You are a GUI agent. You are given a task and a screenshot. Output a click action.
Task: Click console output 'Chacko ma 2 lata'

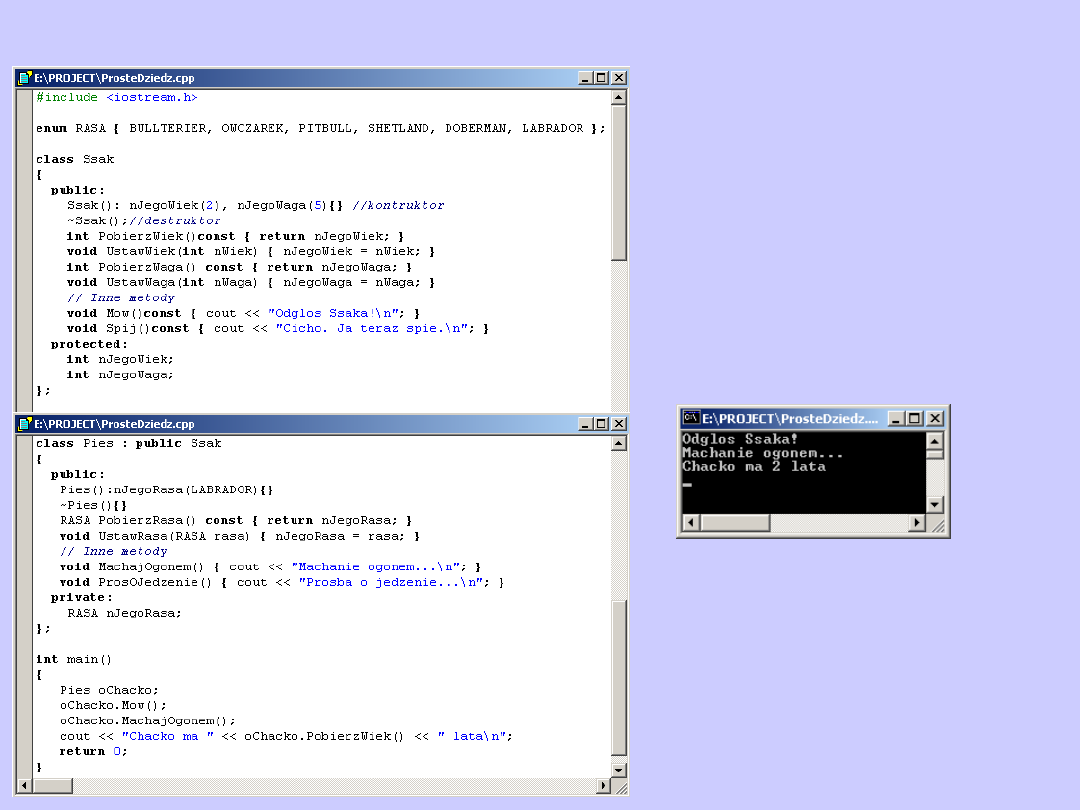tap(754, 466)
